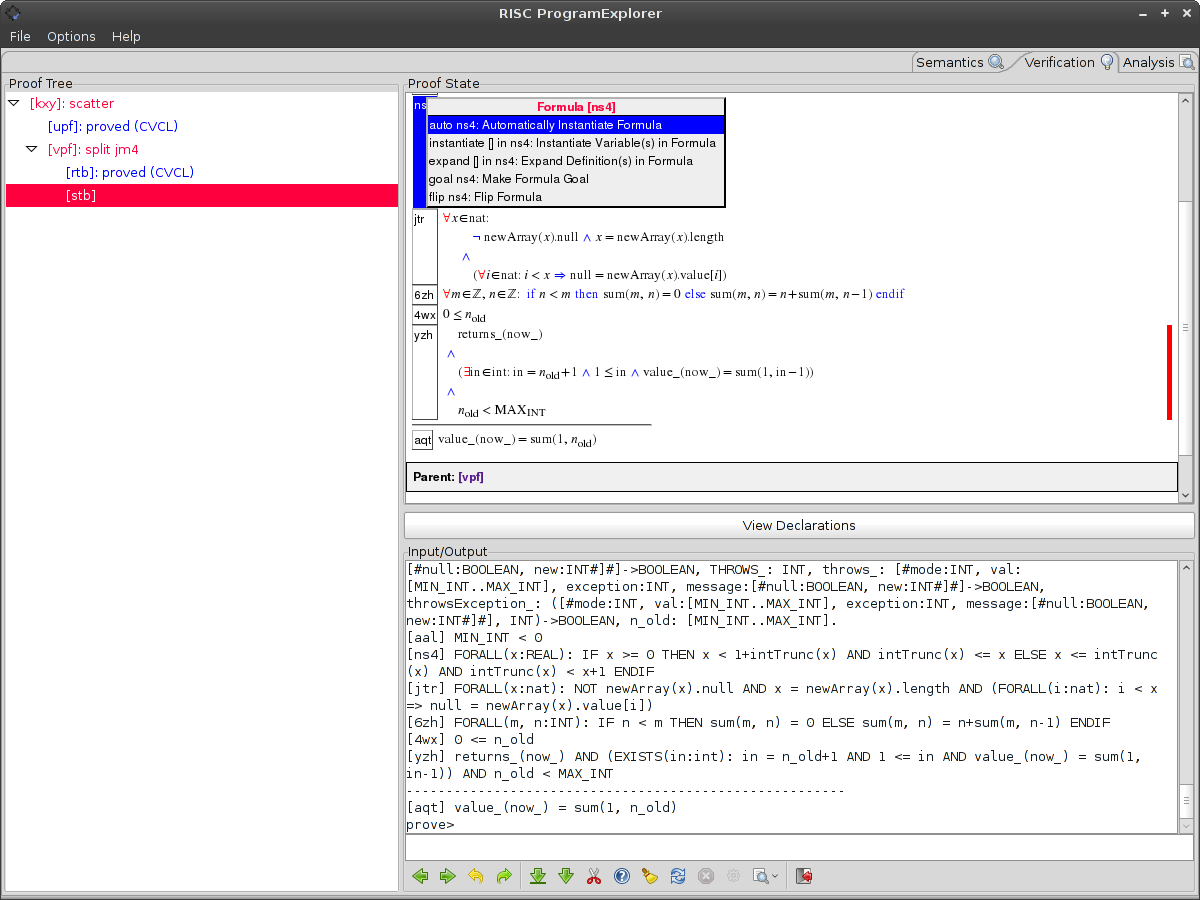Click the Proof State scrollbar up arrow
1200x900 pixels.
pyautogui.click(x=1186, y=101)
